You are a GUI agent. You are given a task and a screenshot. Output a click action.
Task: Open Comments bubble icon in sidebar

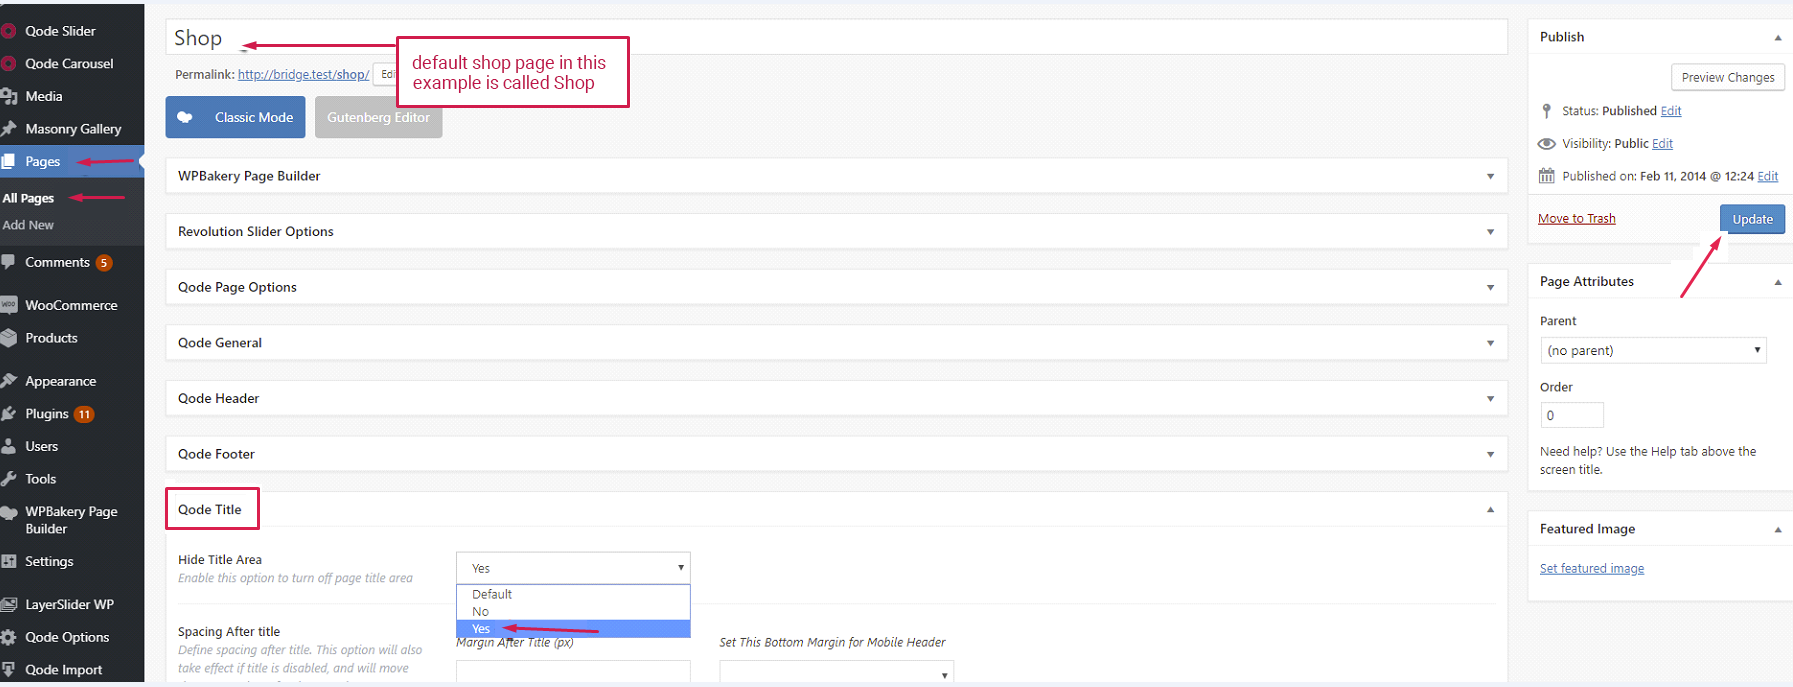coord(8,262)
